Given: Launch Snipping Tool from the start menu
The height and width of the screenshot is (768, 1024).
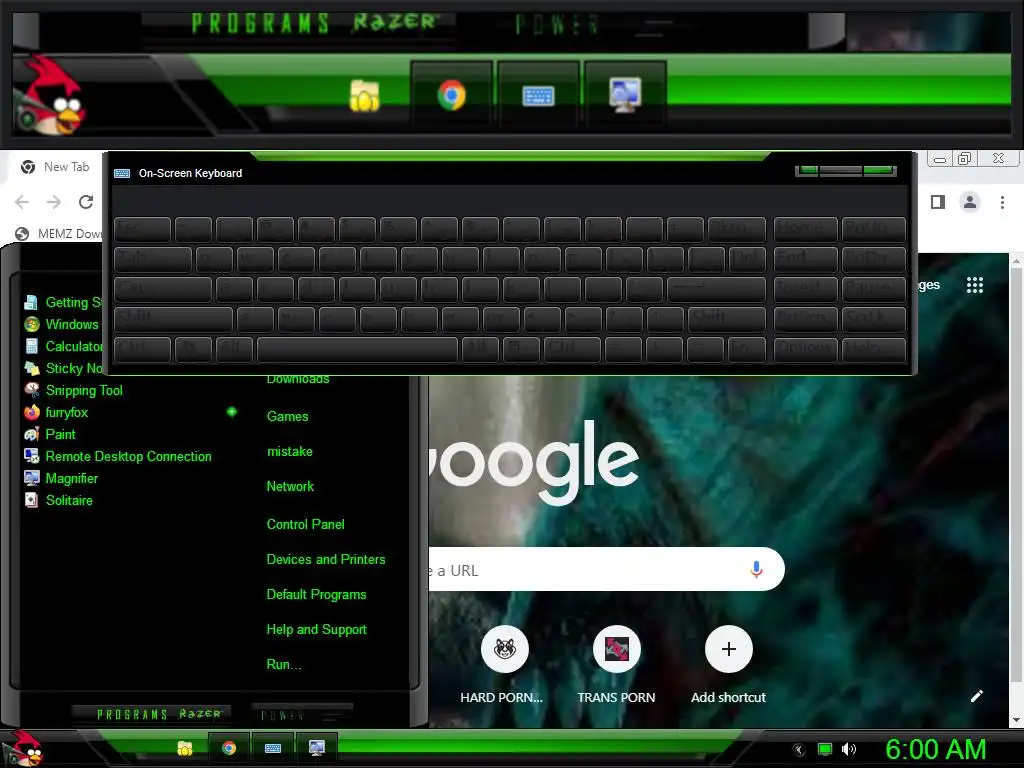Looking at the screenshot, I should 73,391.
